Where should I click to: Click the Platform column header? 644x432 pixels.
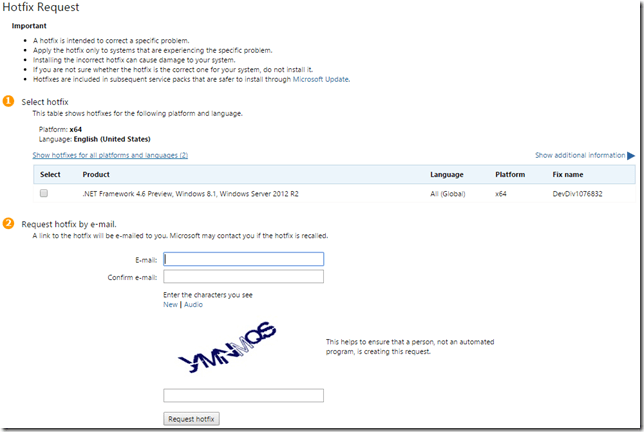510,174
